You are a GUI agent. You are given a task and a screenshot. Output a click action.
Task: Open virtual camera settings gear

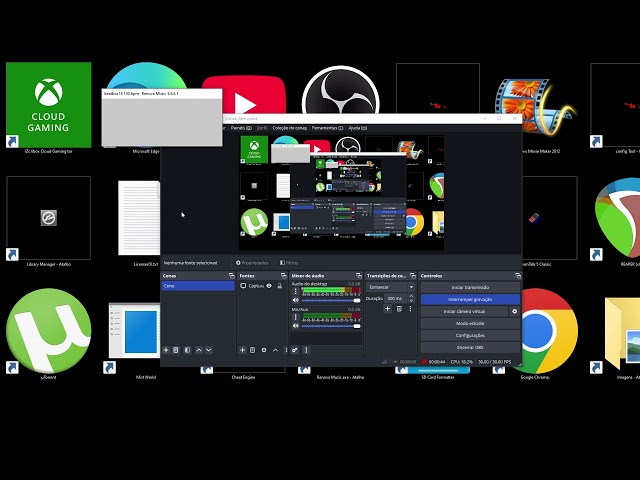pos(515,311)
